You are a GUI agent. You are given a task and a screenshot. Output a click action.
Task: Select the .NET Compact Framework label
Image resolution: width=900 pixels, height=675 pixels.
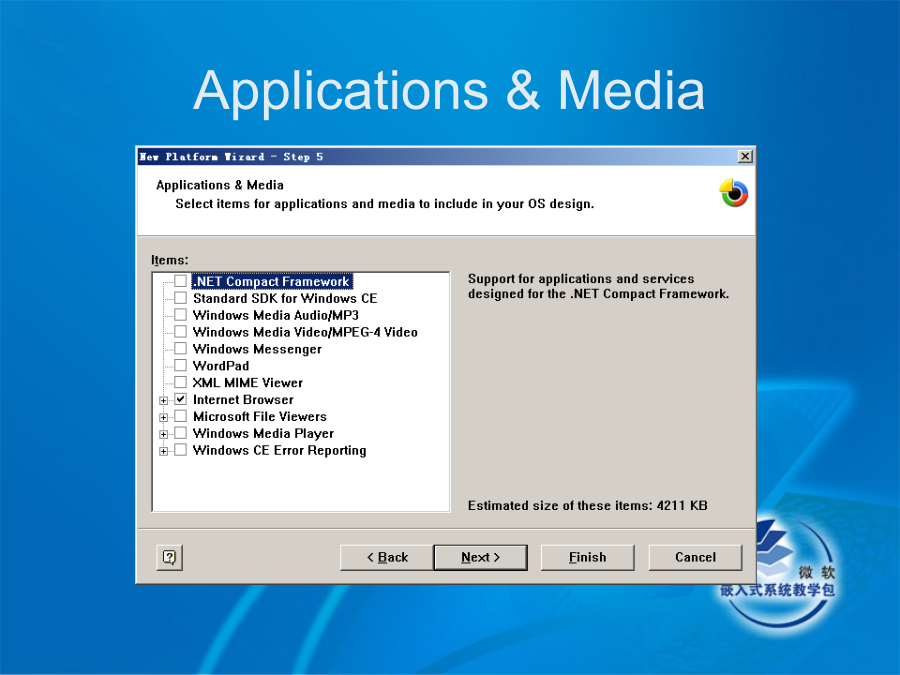pyautogui.click(x=272, y=281)
